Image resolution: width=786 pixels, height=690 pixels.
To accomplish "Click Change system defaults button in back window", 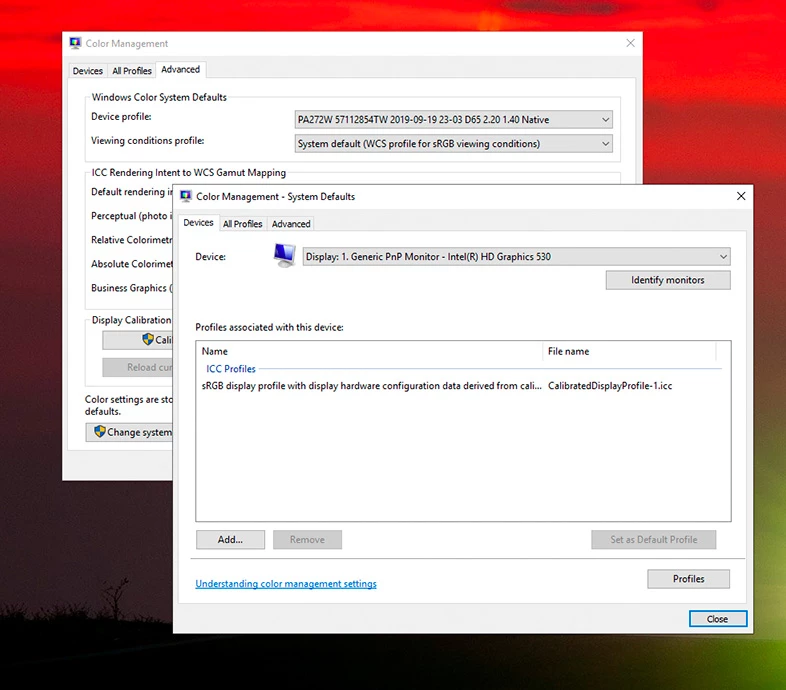I will (129, 432).
